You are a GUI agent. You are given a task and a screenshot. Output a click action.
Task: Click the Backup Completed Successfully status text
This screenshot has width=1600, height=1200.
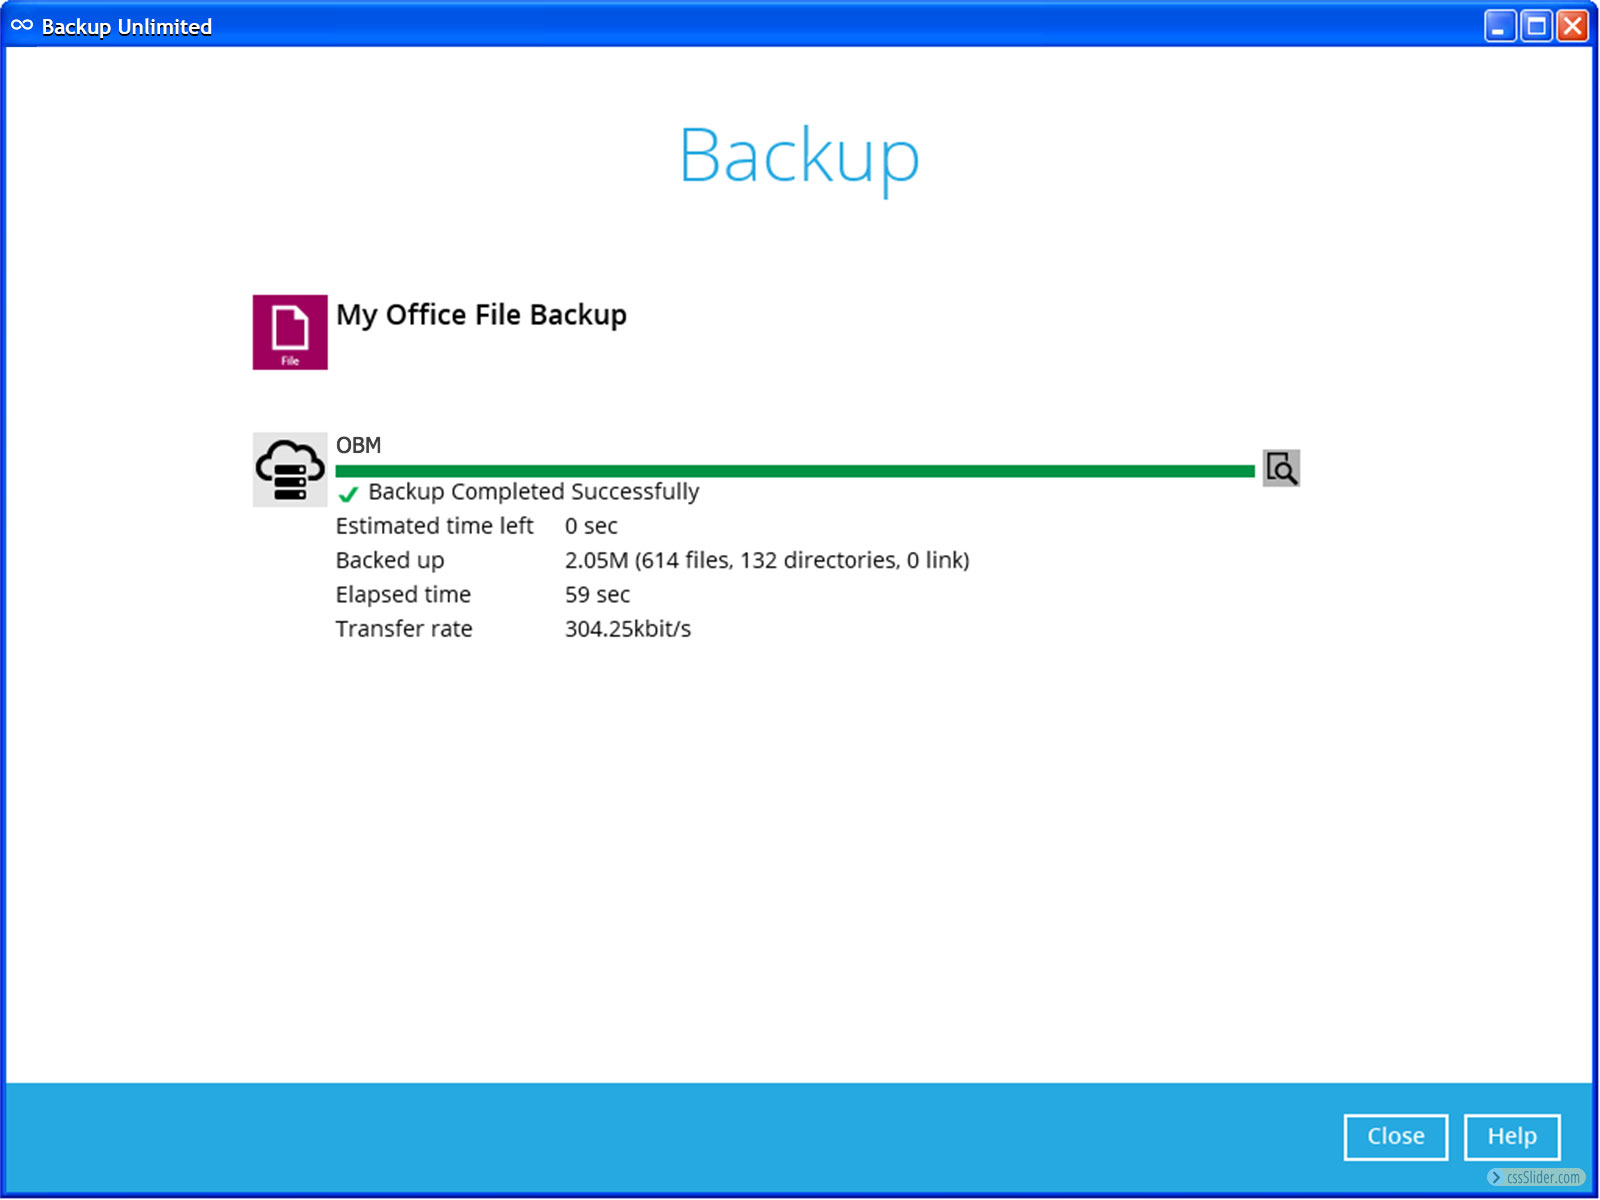pos(533,492)
